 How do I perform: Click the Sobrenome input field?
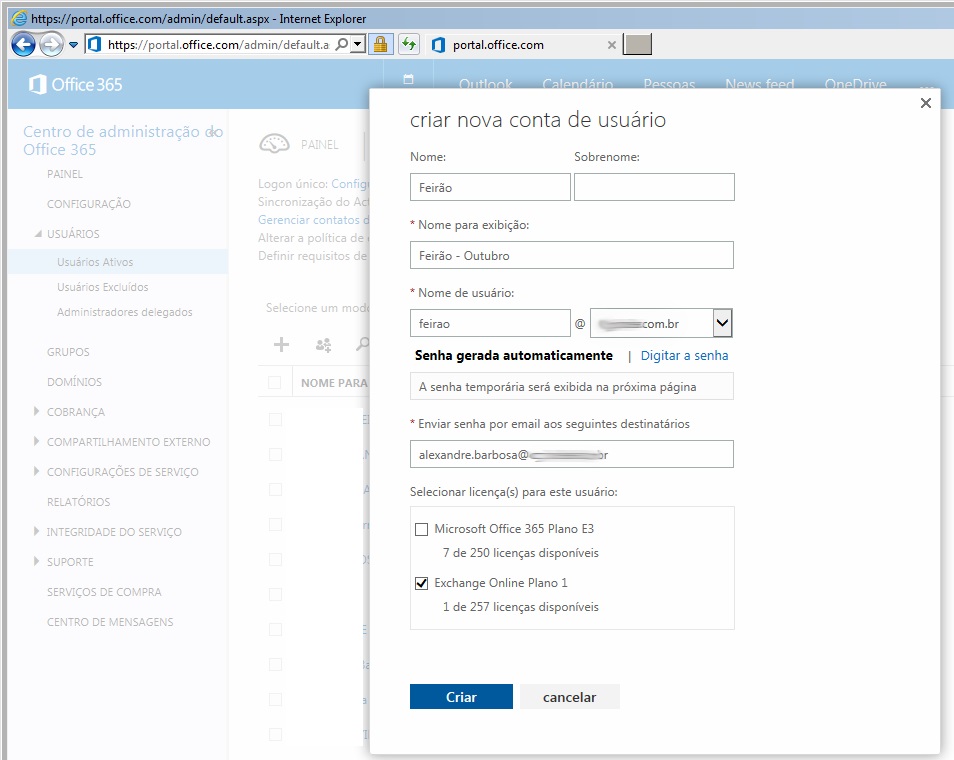pyautogui.click(x=654, y=187)
